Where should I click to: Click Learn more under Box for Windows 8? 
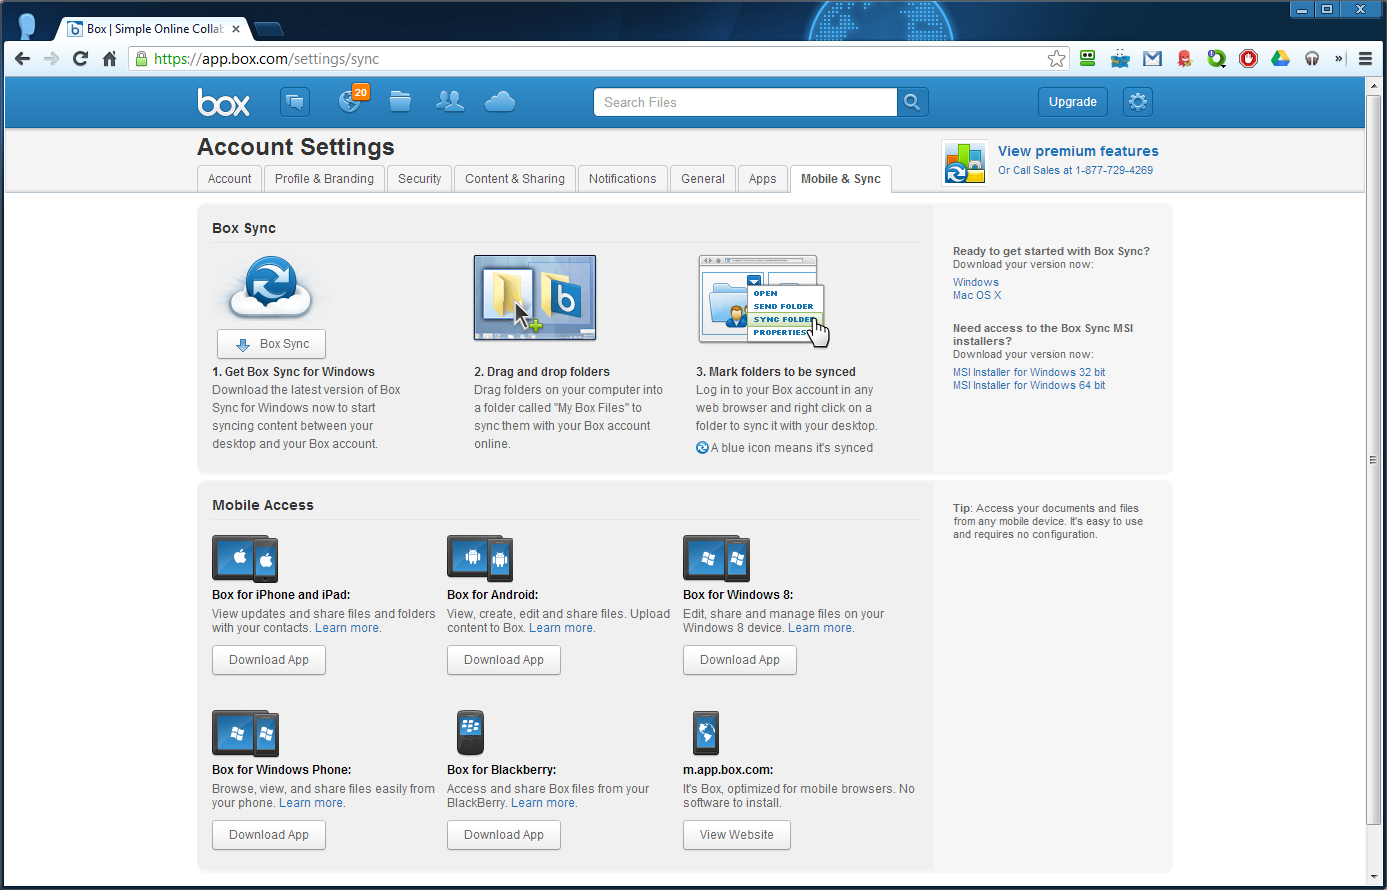click(x=820, y=628)
